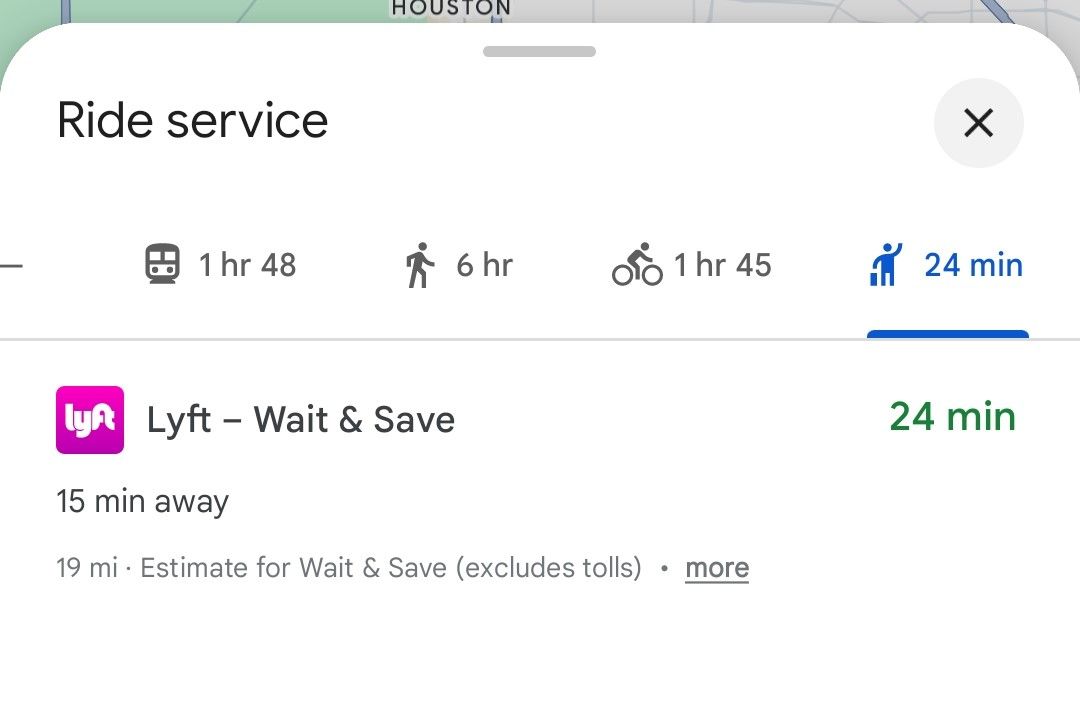Tap the sheet drag handle bar
The image size is (1080, 702).
(x=539, y=51)
